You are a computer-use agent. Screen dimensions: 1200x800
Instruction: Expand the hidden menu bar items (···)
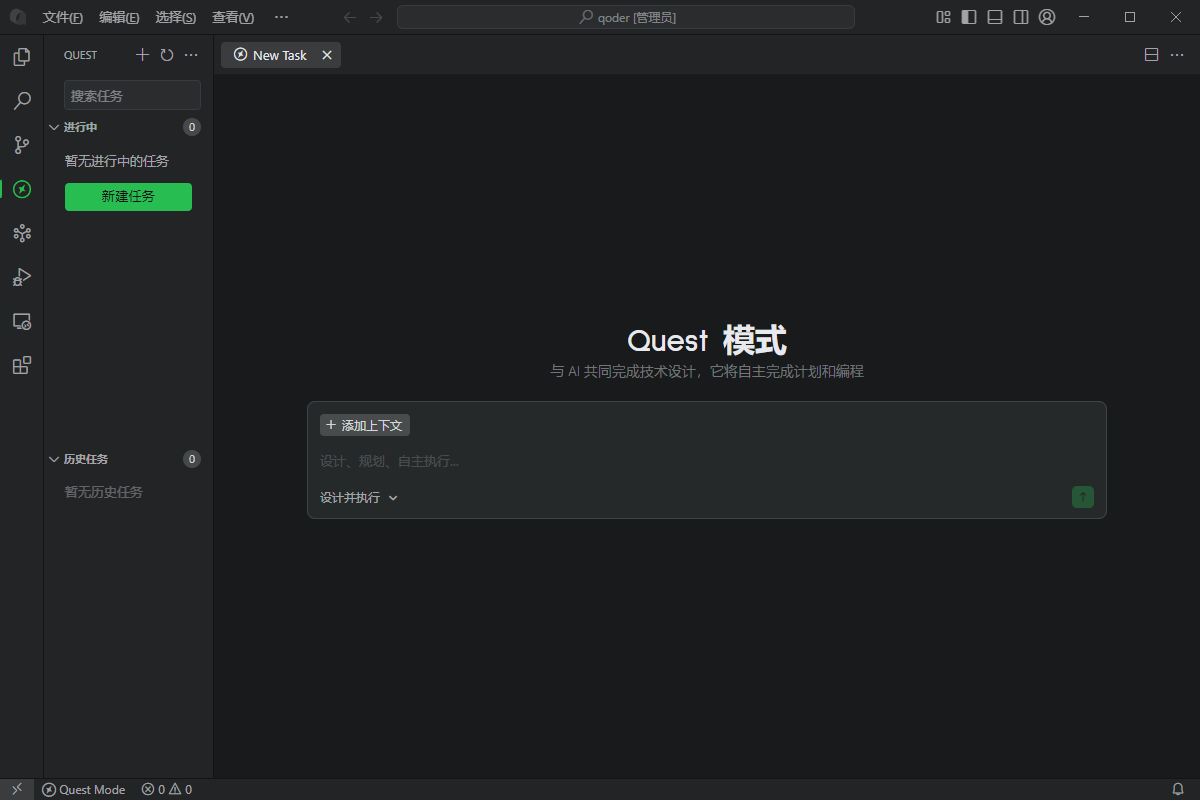[281, 17]
